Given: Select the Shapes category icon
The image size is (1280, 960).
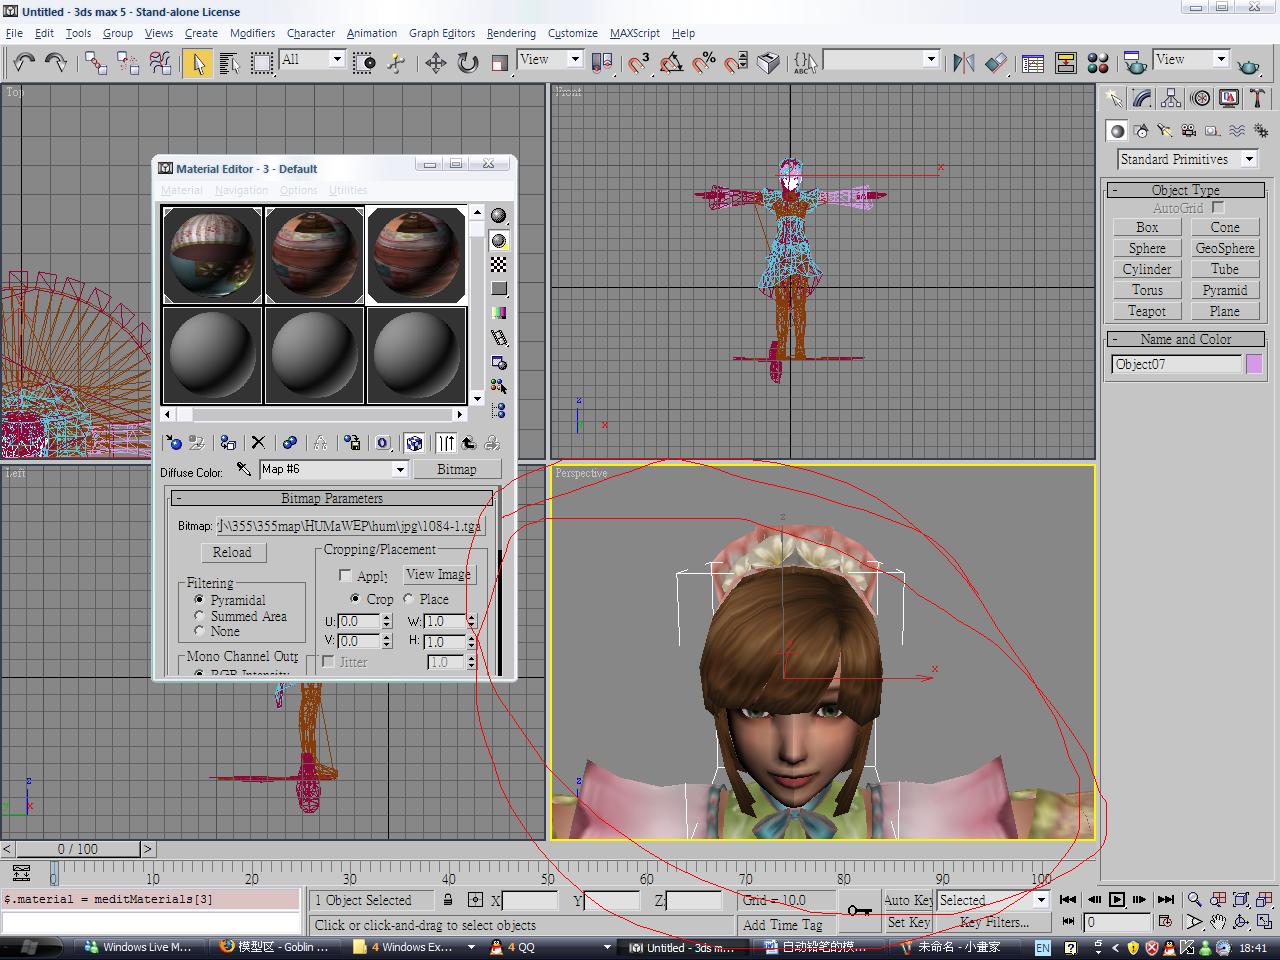Looking at the screenshot, I should coord(1141,130).
